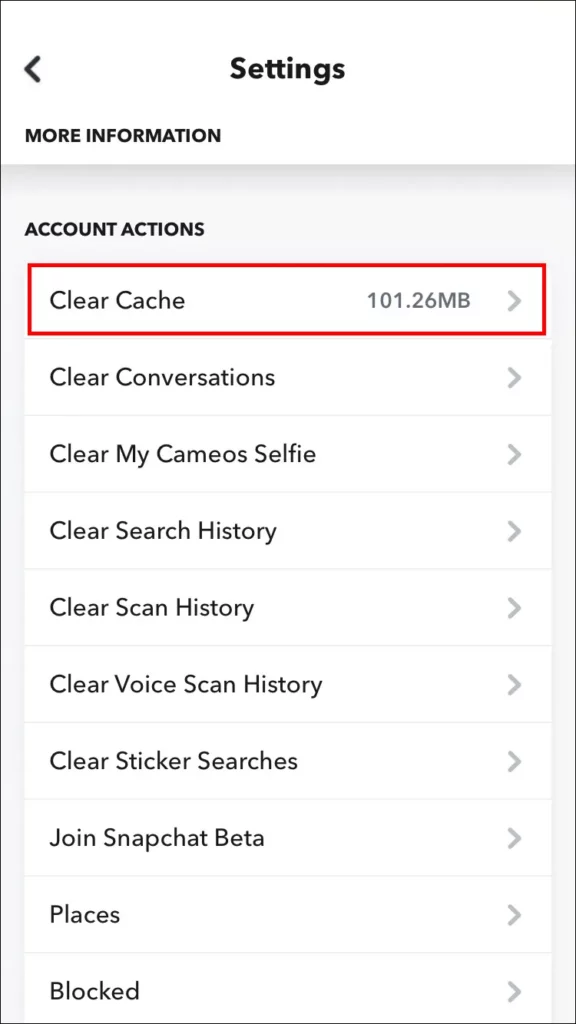
Task: Tap chevron on Places row
Action: (x=515, y=915)
